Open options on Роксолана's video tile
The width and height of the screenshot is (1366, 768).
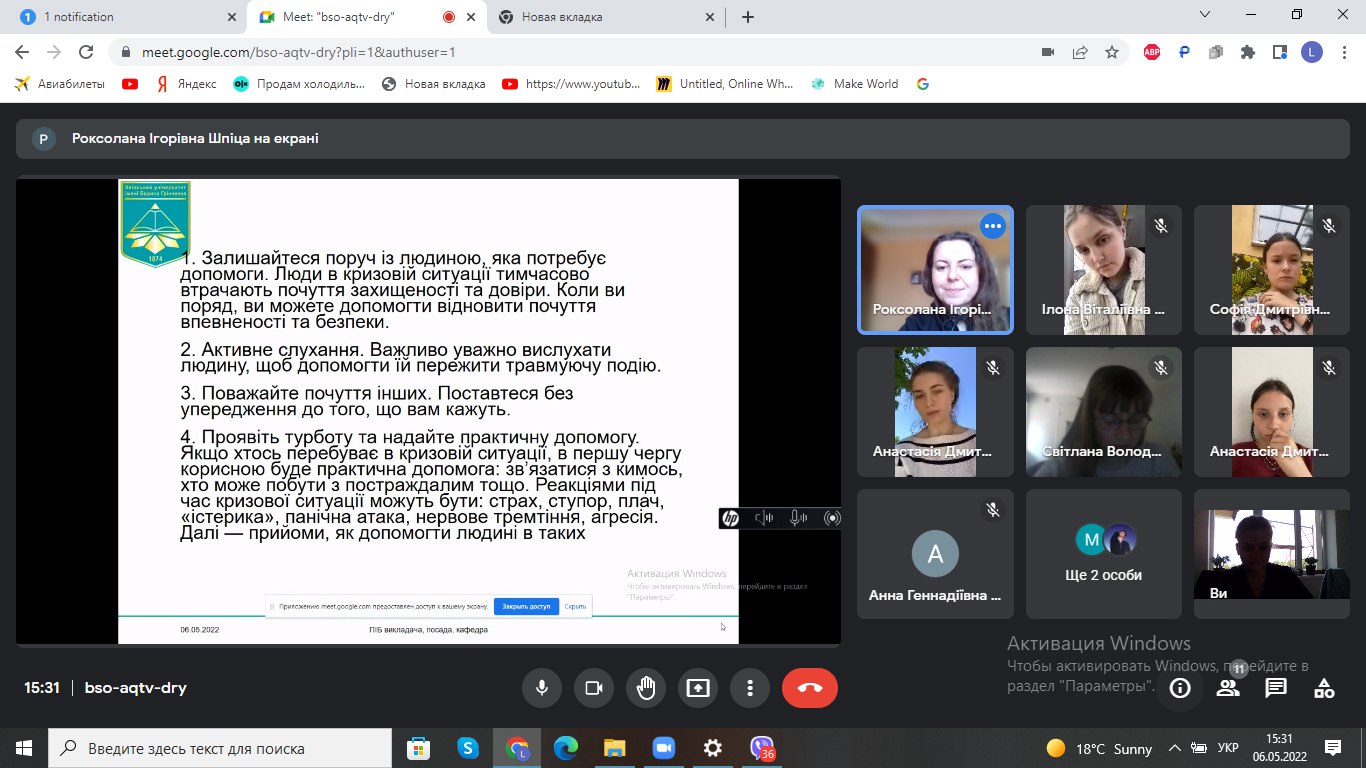(992, 226)
